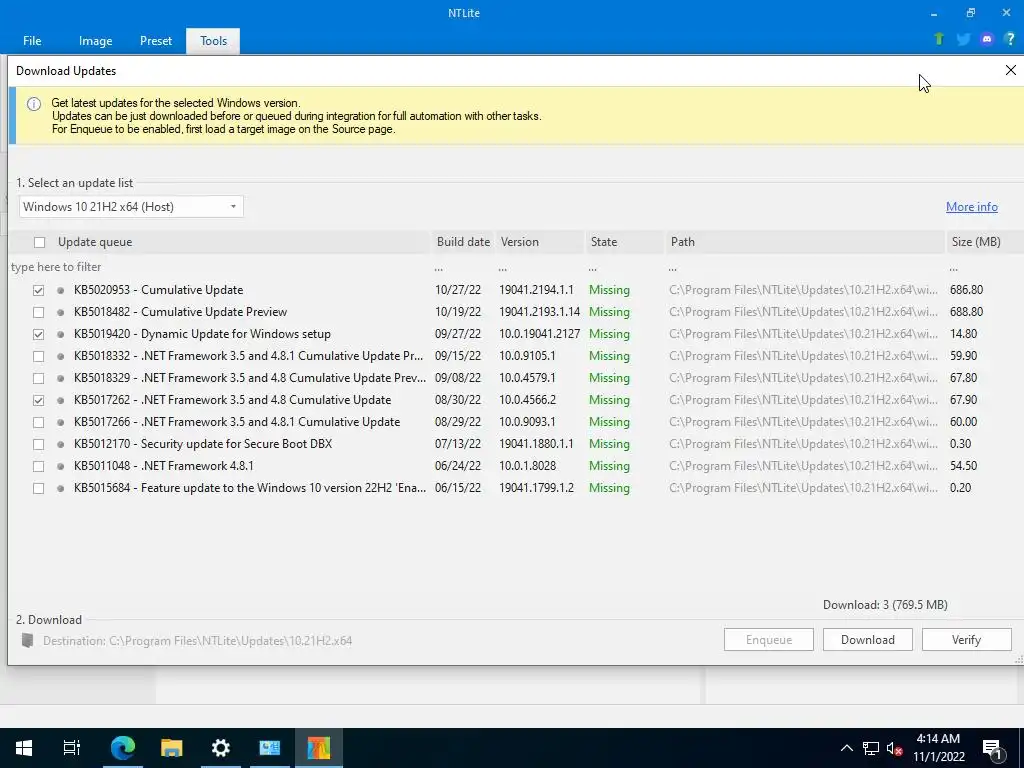Click status dot for KB5012170

click(x=61, y=444)
